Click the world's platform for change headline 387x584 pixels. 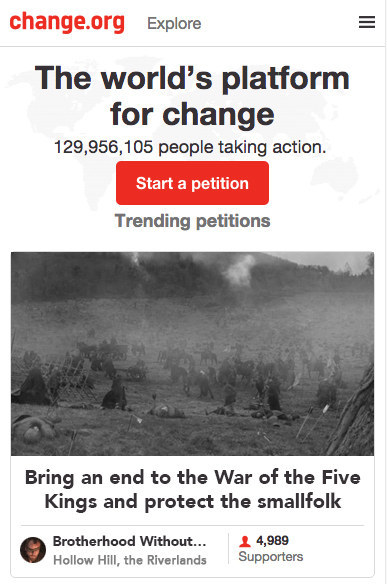pos(192,96)
